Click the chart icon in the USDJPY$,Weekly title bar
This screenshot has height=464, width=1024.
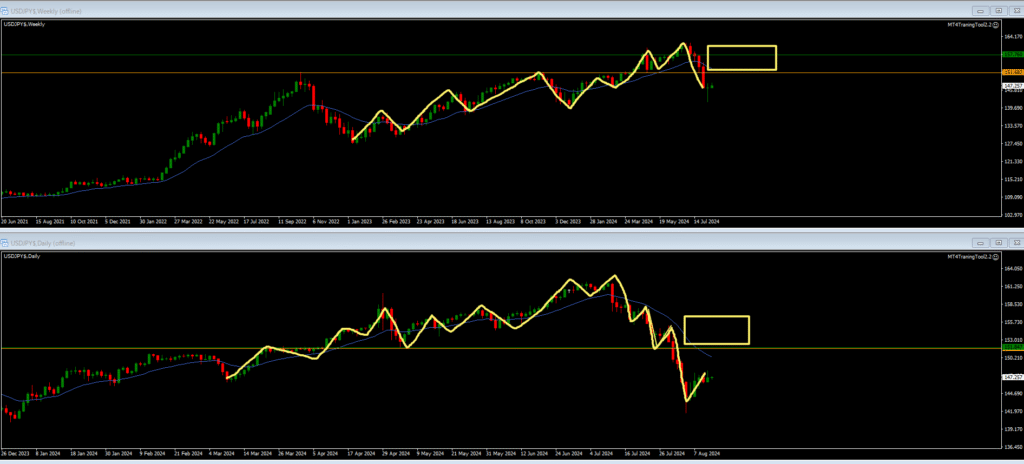tap(6, 10)
